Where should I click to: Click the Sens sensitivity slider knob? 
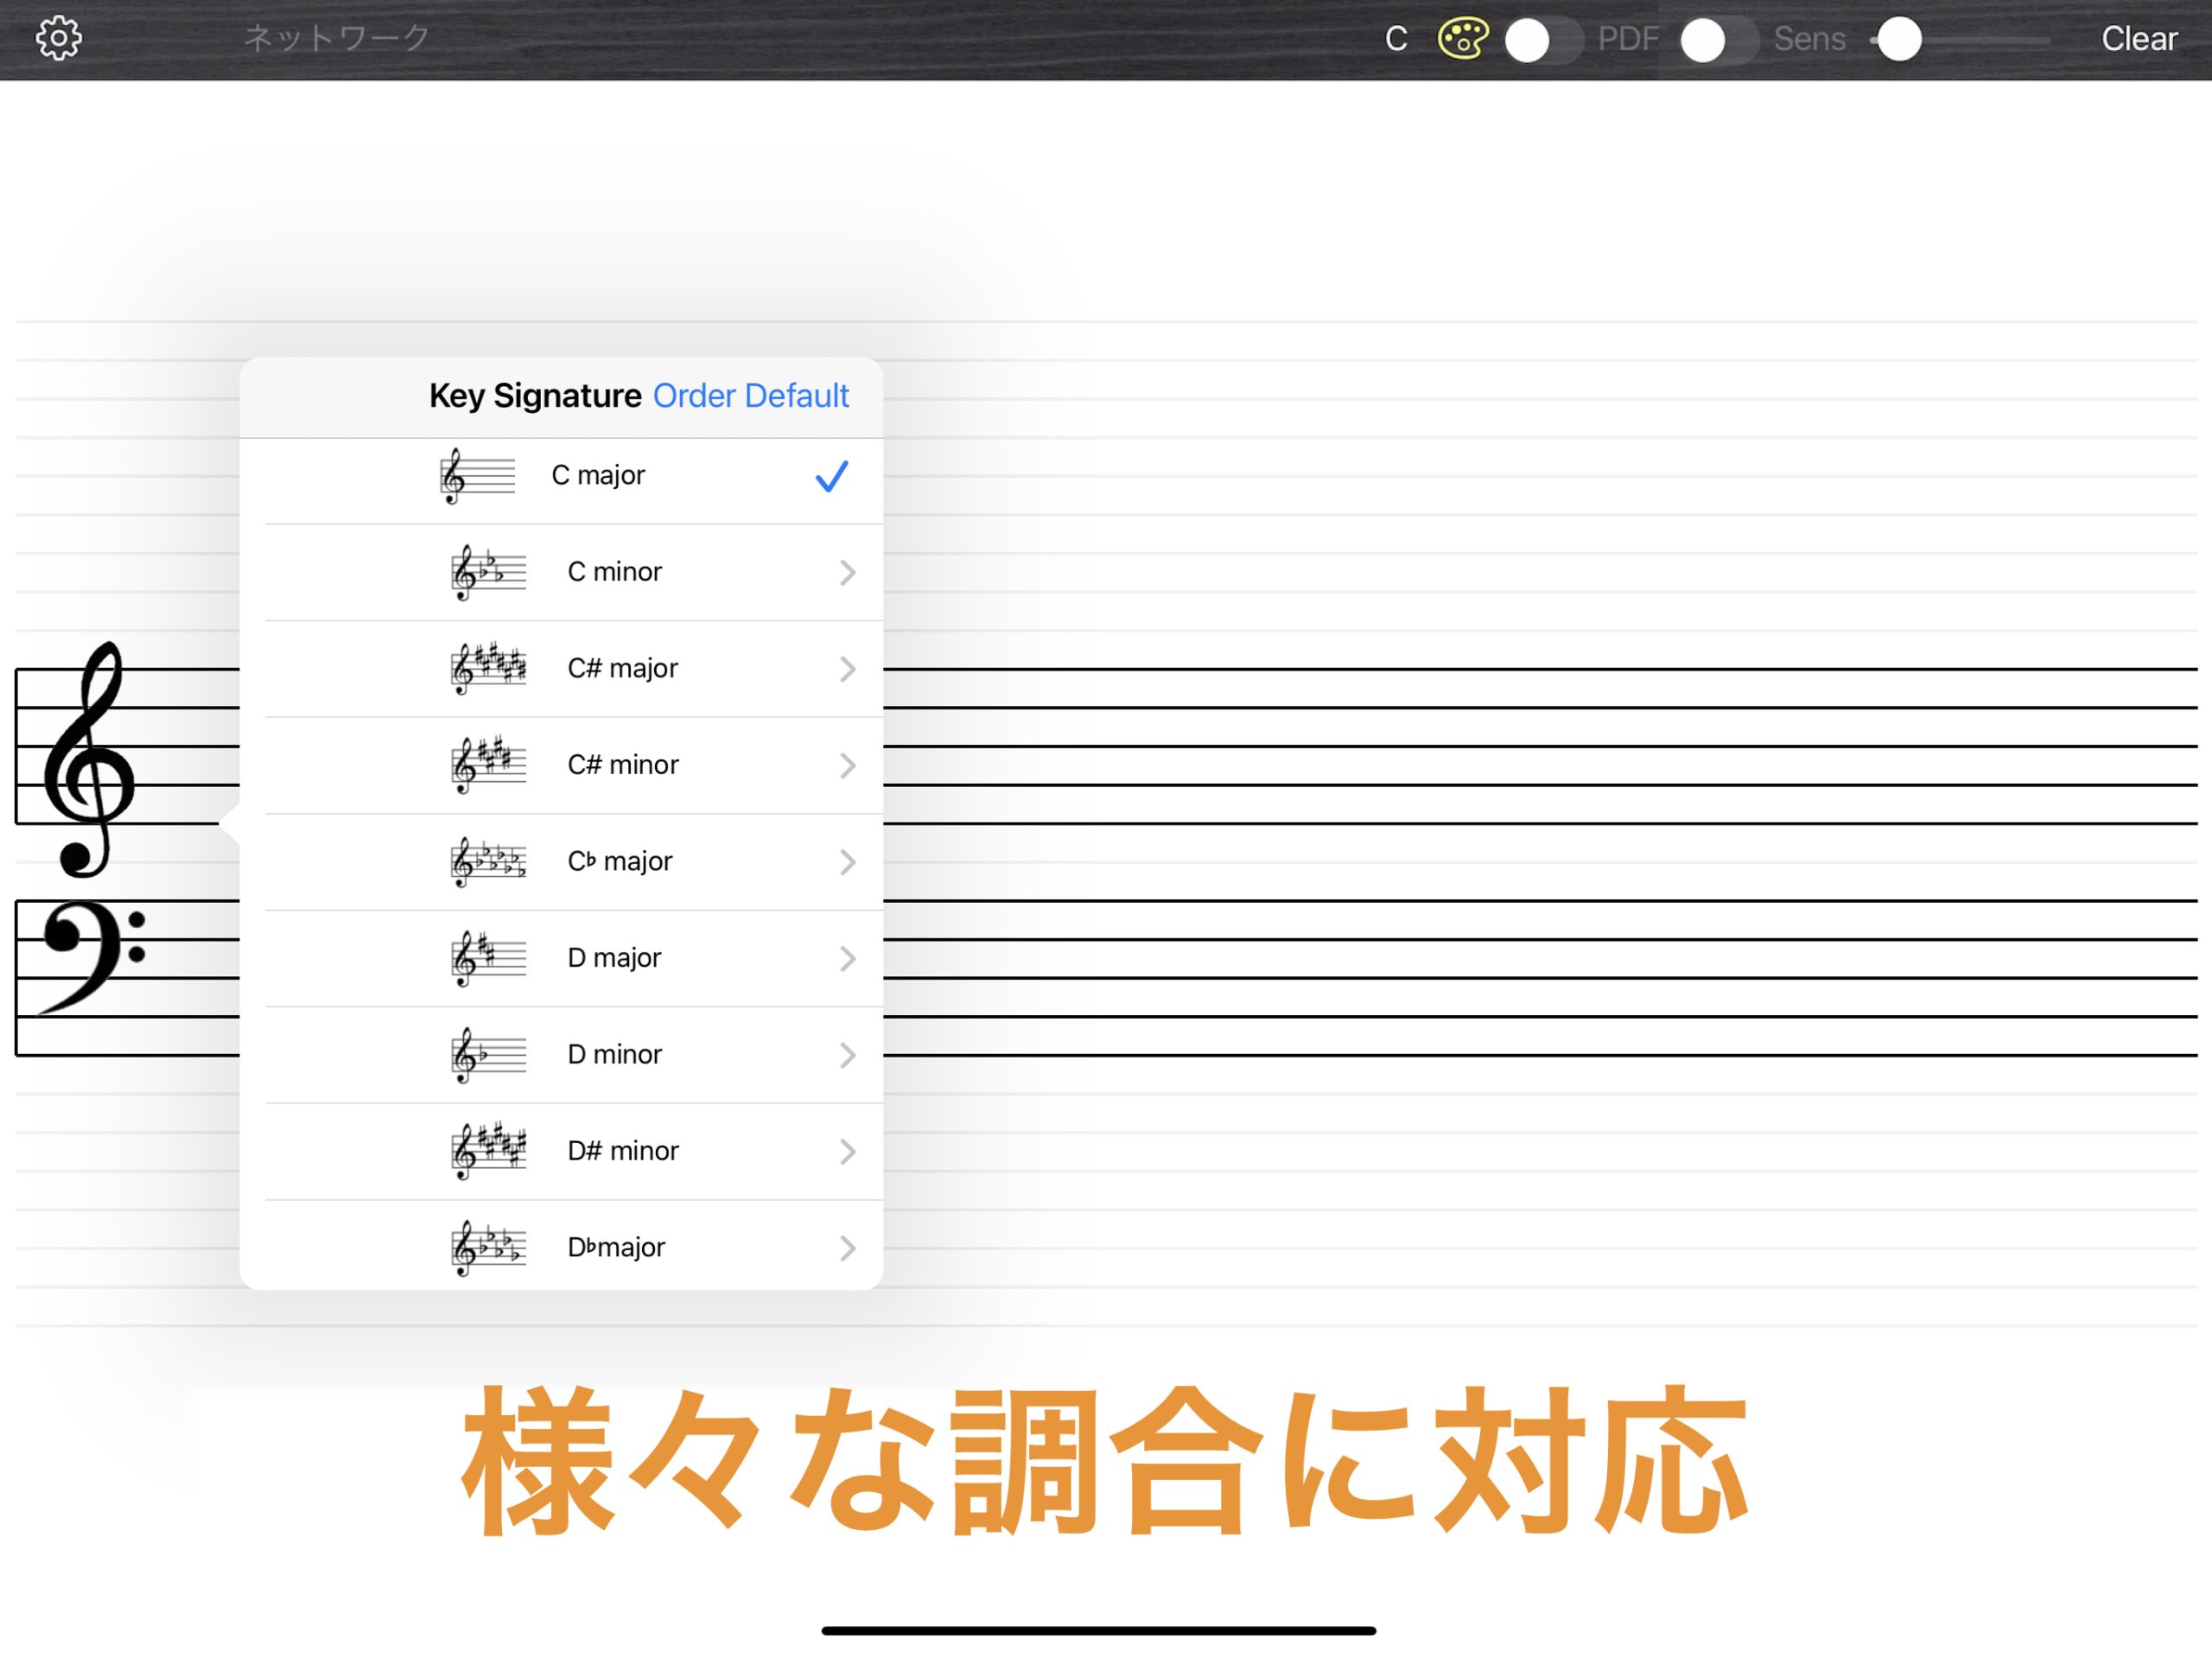click(1898, 40)
